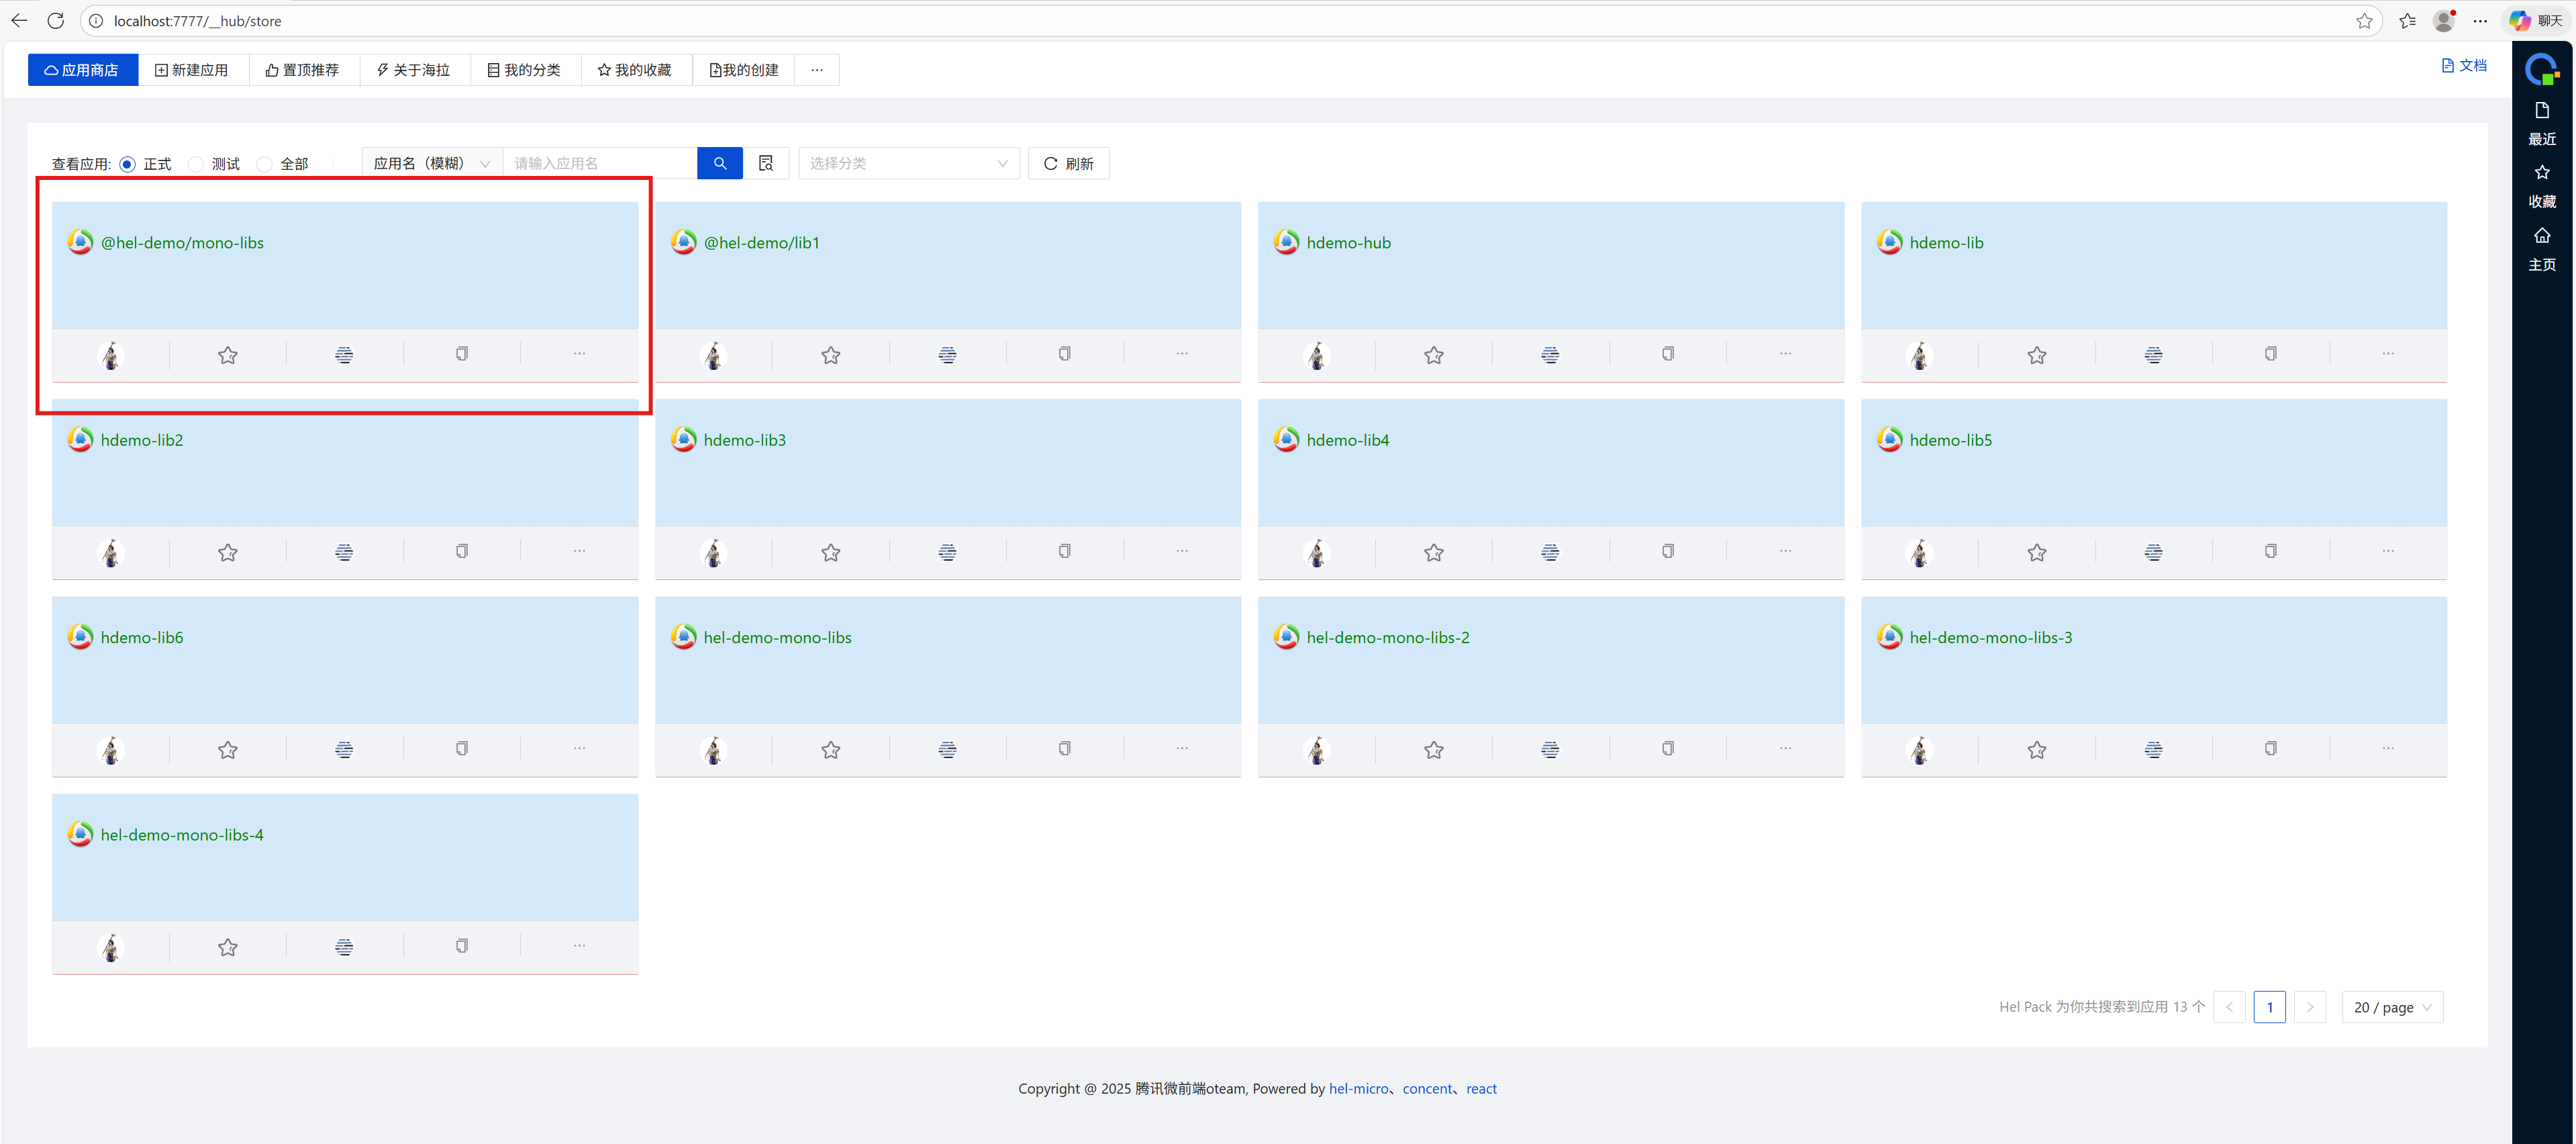
Task: Select the 全部 radio option
Action: click(265, 164)
